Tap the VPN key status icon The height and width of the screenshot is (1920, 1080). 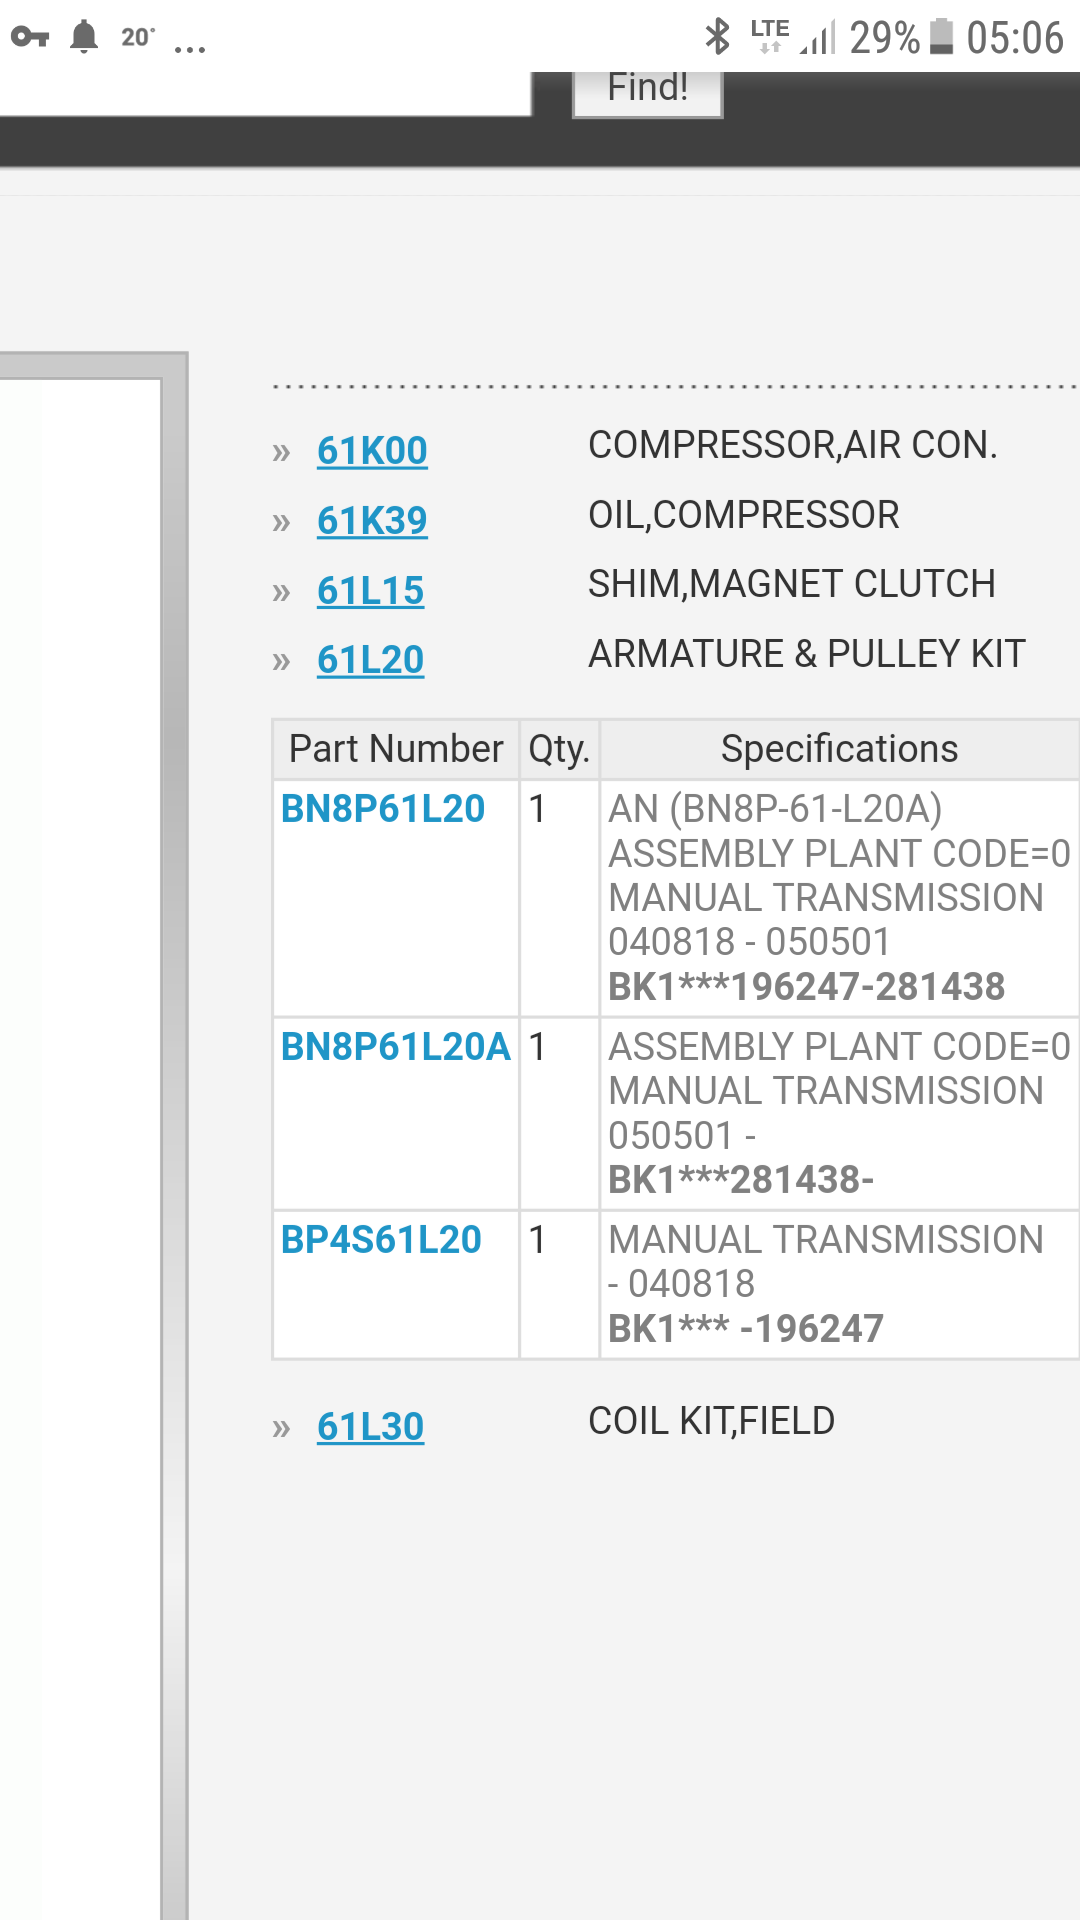click(30, 38)
